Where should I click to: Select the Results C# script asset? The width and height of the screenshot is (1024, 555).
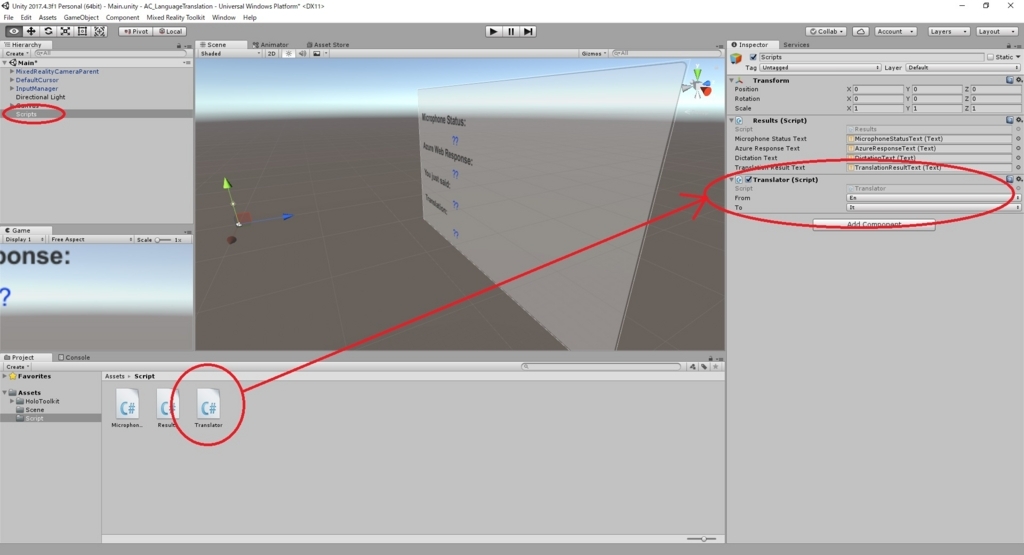167,409
